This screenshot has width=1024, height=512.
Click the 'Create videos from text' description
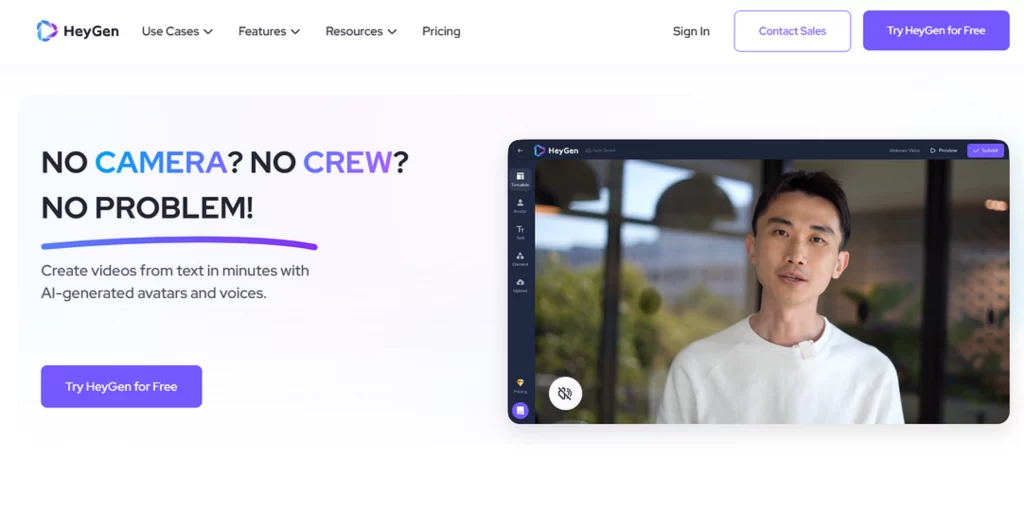coord(175,281)
